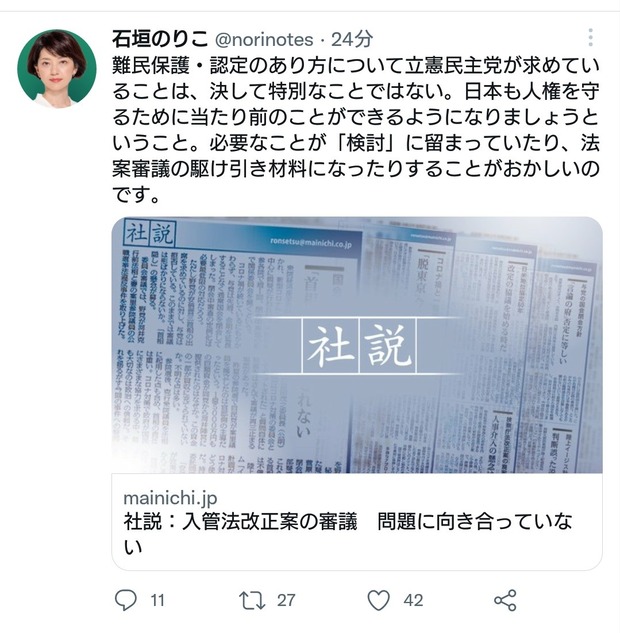Click the reply count 11

157,600
